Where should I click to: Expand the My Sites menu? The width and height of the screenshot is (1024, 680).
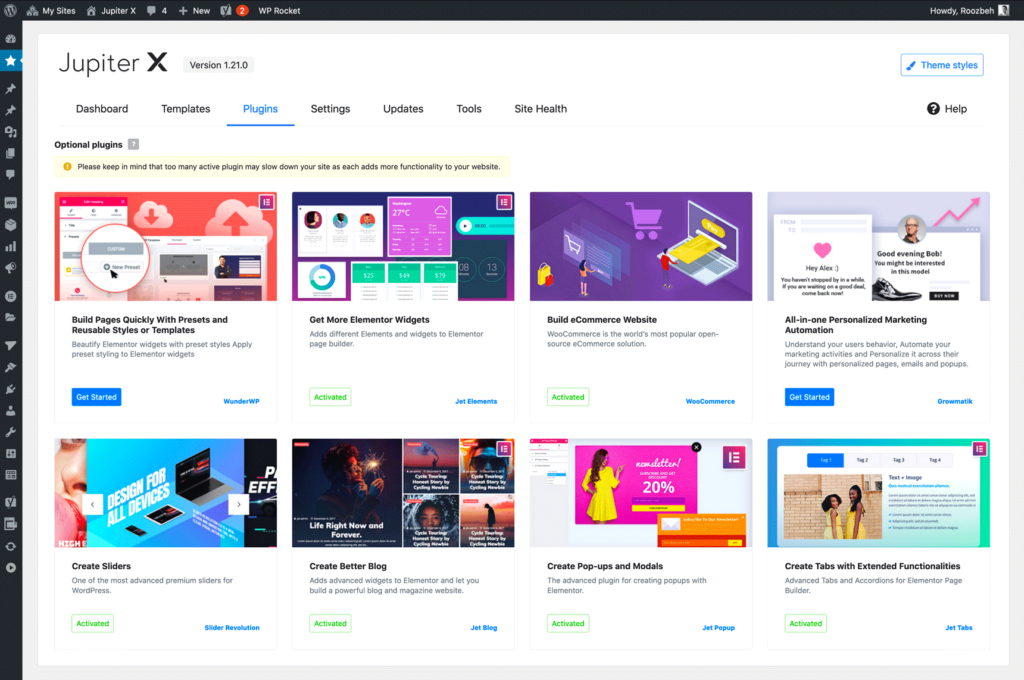[x=49, y=10]
